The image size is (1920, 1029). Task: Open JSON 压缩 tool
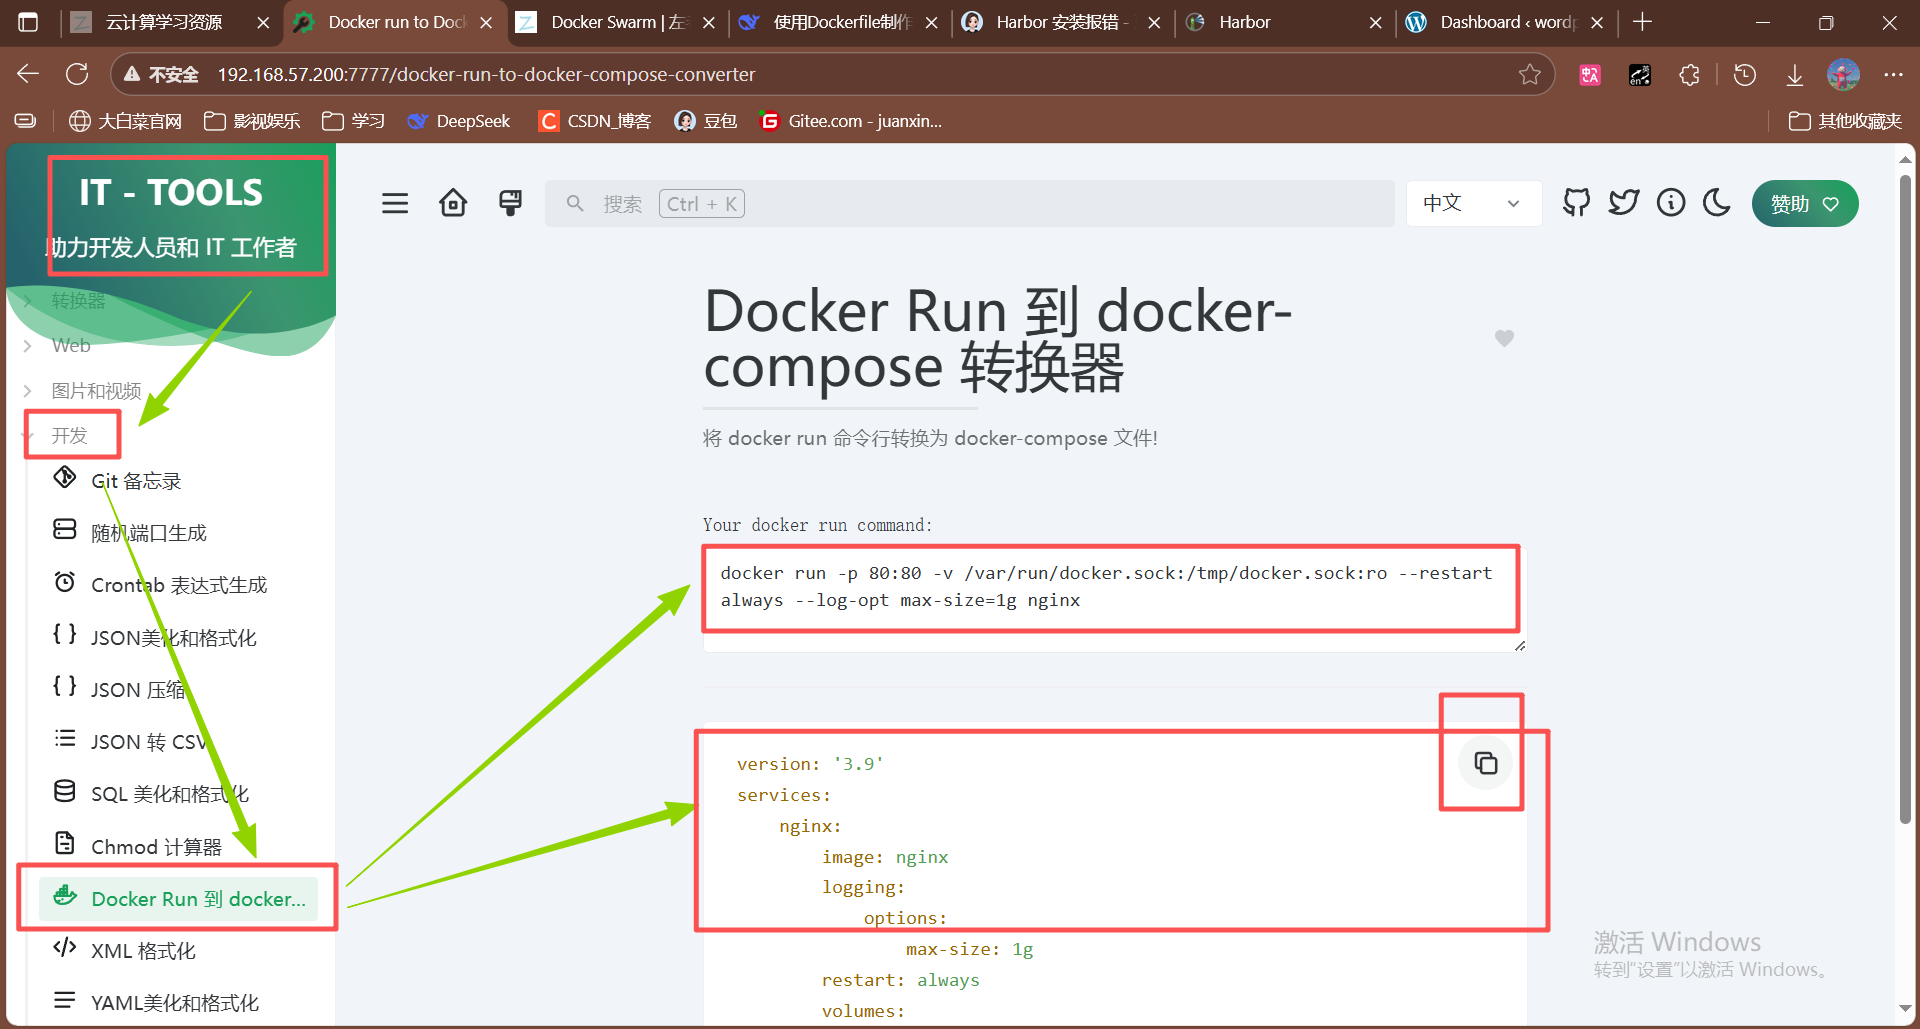coord(178,690)
